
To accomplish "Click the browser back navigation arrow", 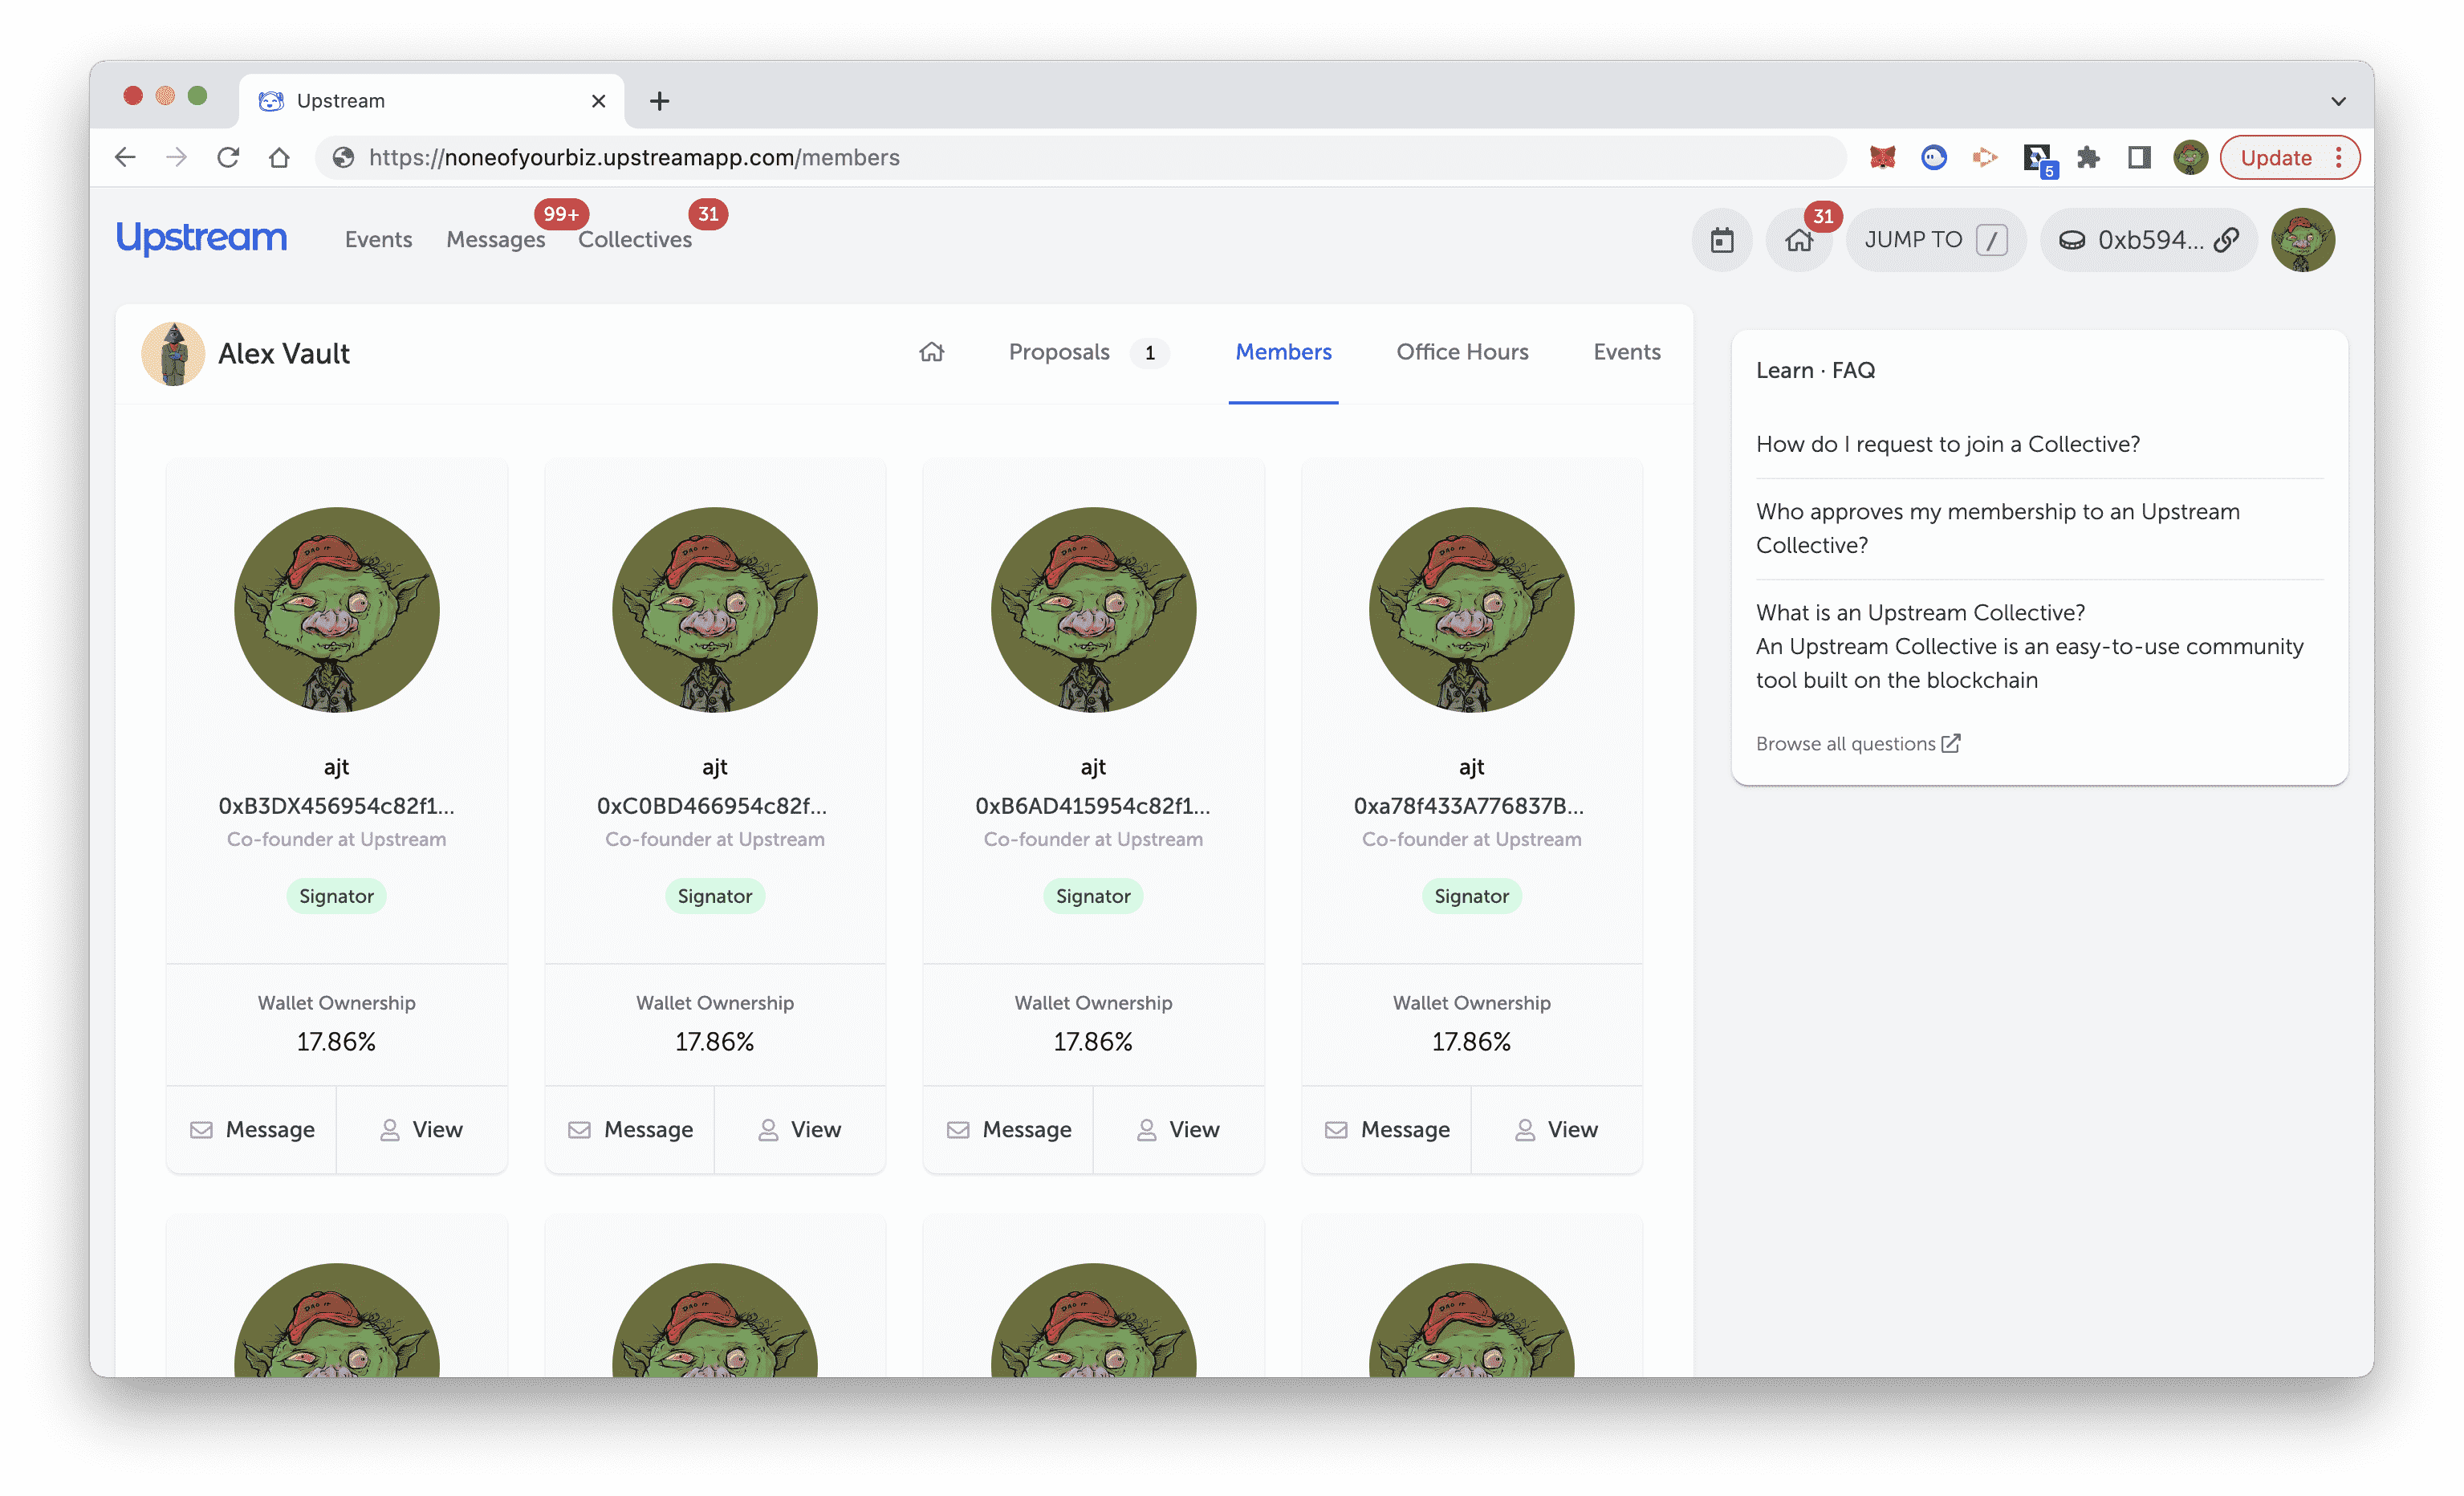I will (x=125, y=158).
